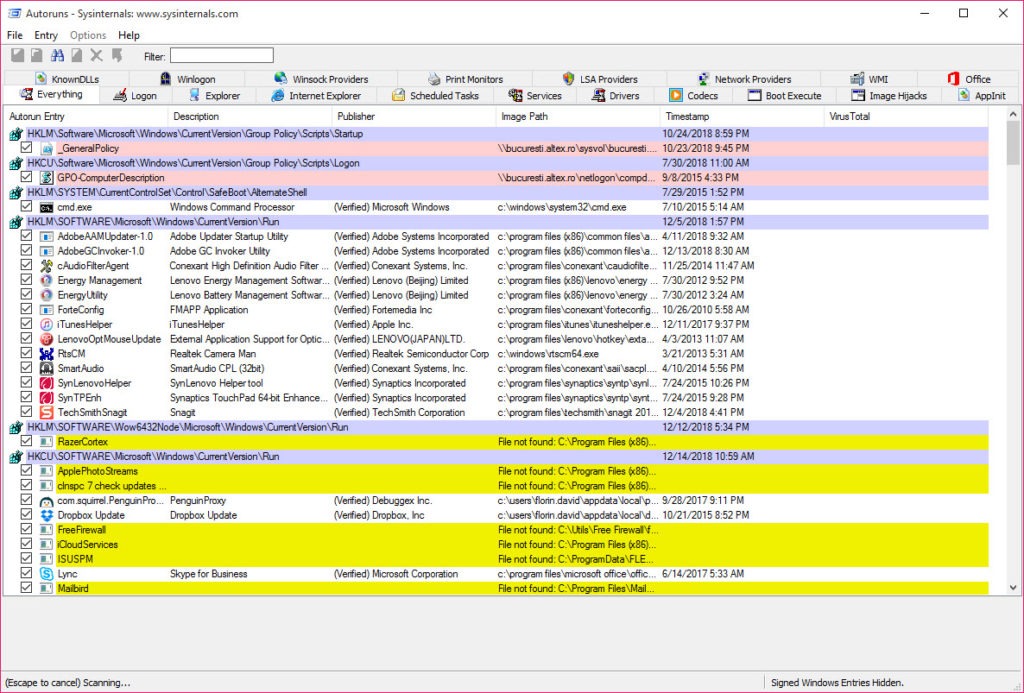Open the Entry menu

46,35
